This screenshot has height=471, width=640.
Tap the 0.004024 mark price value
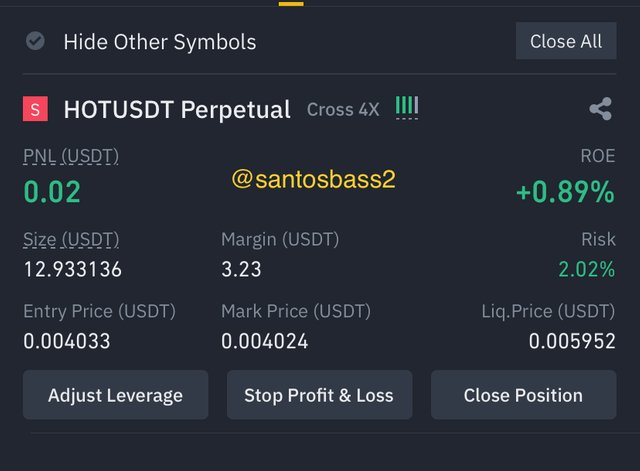264,341
